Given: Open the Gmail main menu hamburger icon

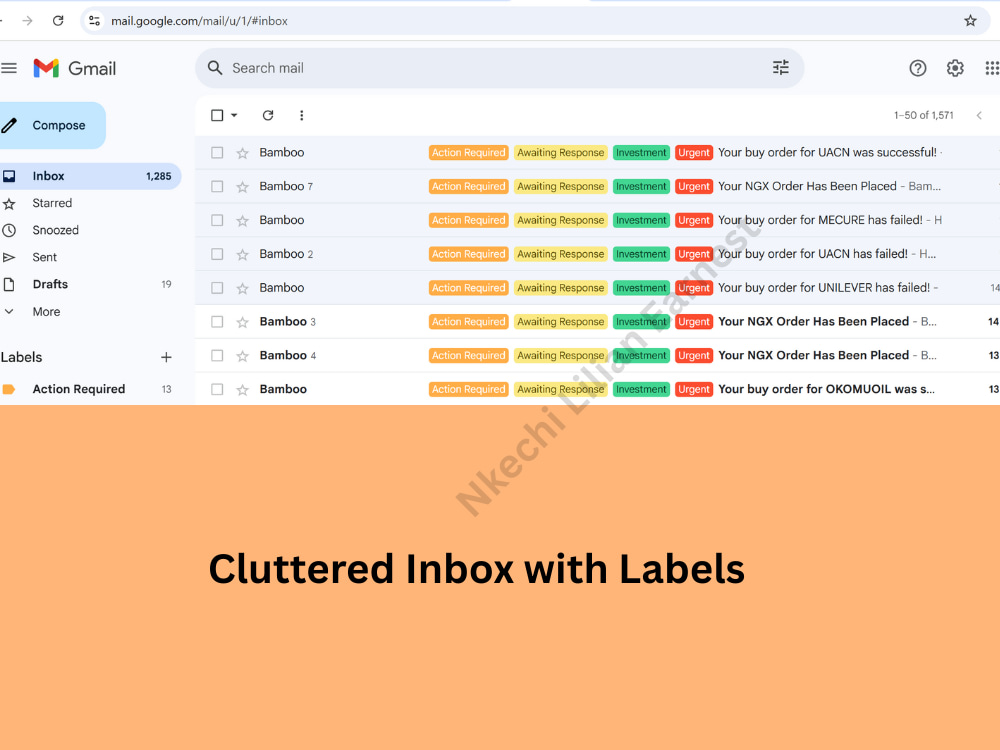Looking at the screenshot, I should (9, 68).
